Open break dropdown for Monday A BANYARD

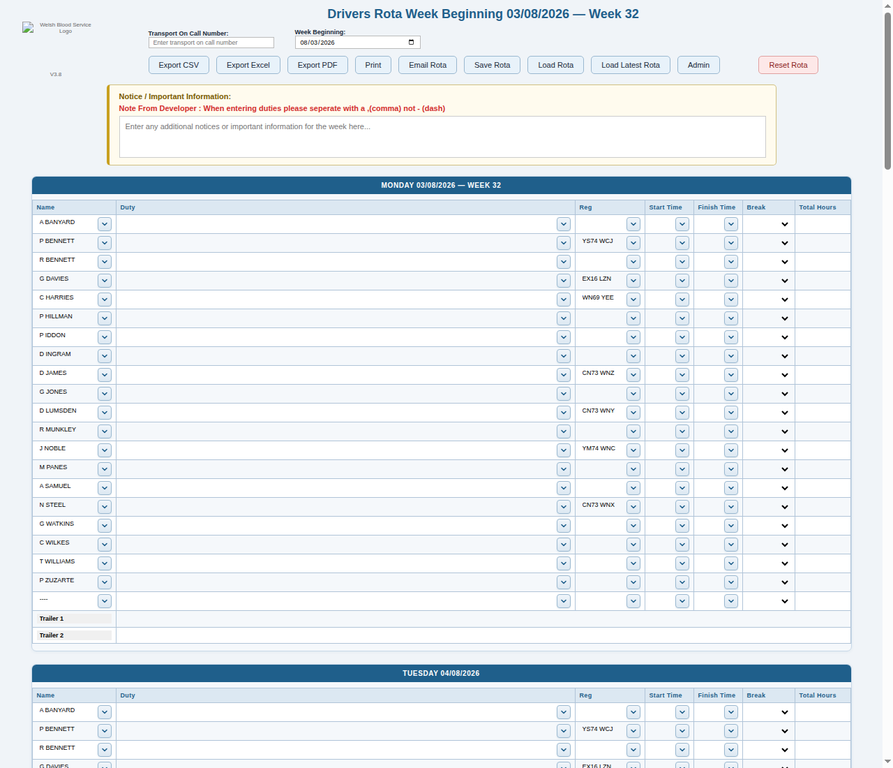point(784,224)
